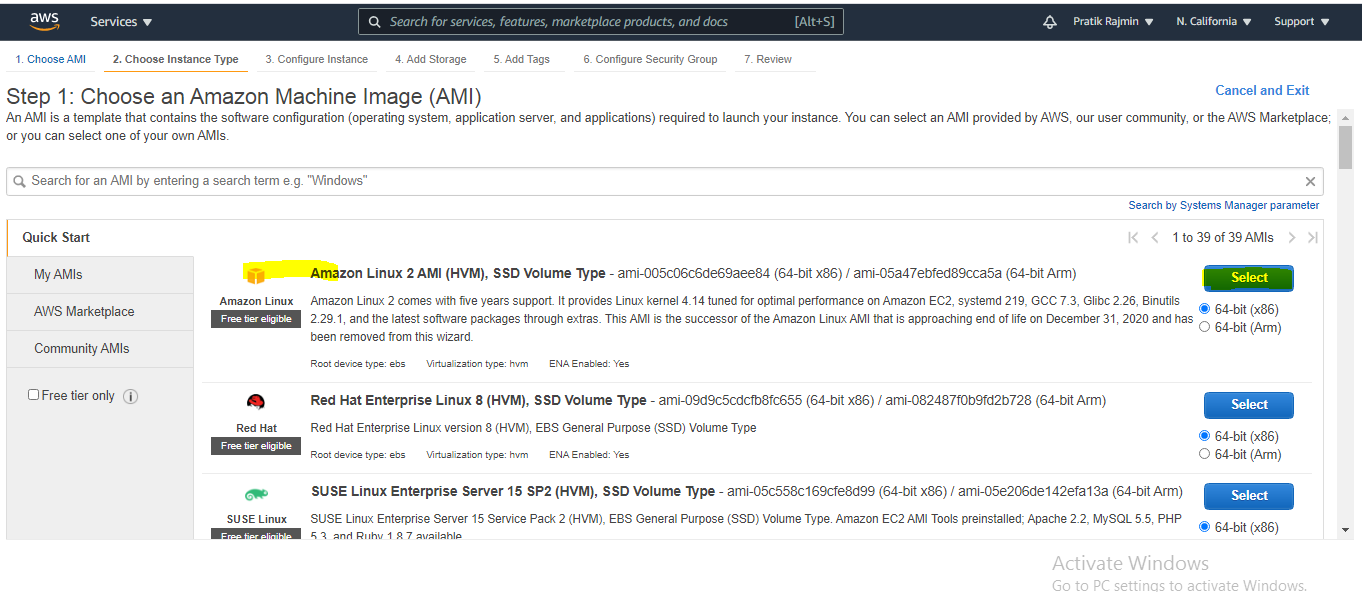This screenshot has width=1362, height=592.
Task: Open the notifications bell
Action: coord(1049,21)
